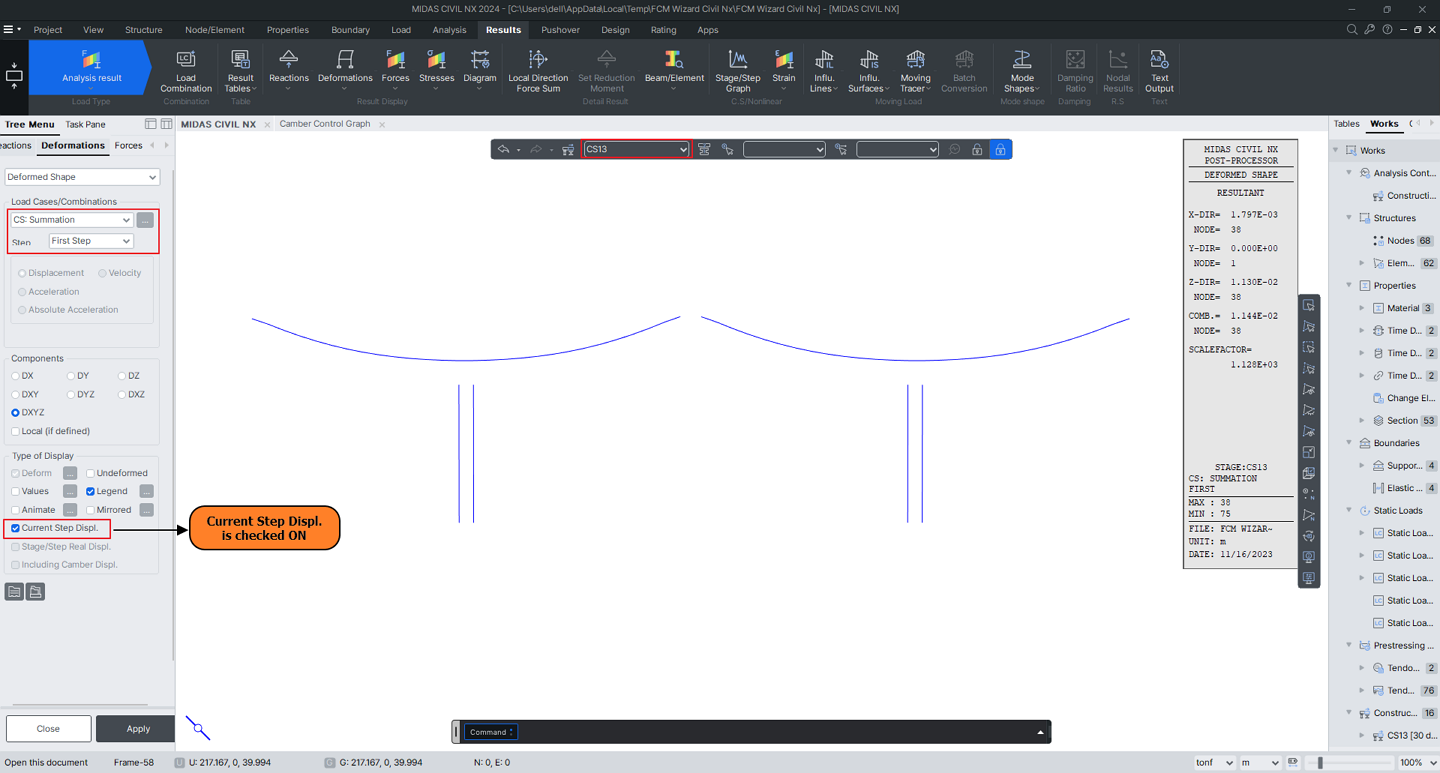Image resolution: width=1440 pixels, height=773 pixels.
Task: Open Influence Surfaces tool
Action: pyautogui.click(x=869, y=72)
